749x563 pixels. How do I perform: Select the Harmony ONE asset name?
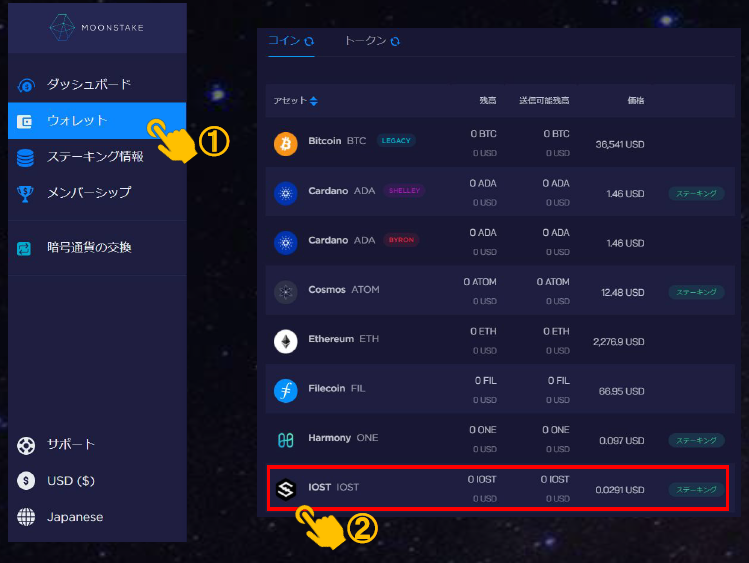(343, 437)
